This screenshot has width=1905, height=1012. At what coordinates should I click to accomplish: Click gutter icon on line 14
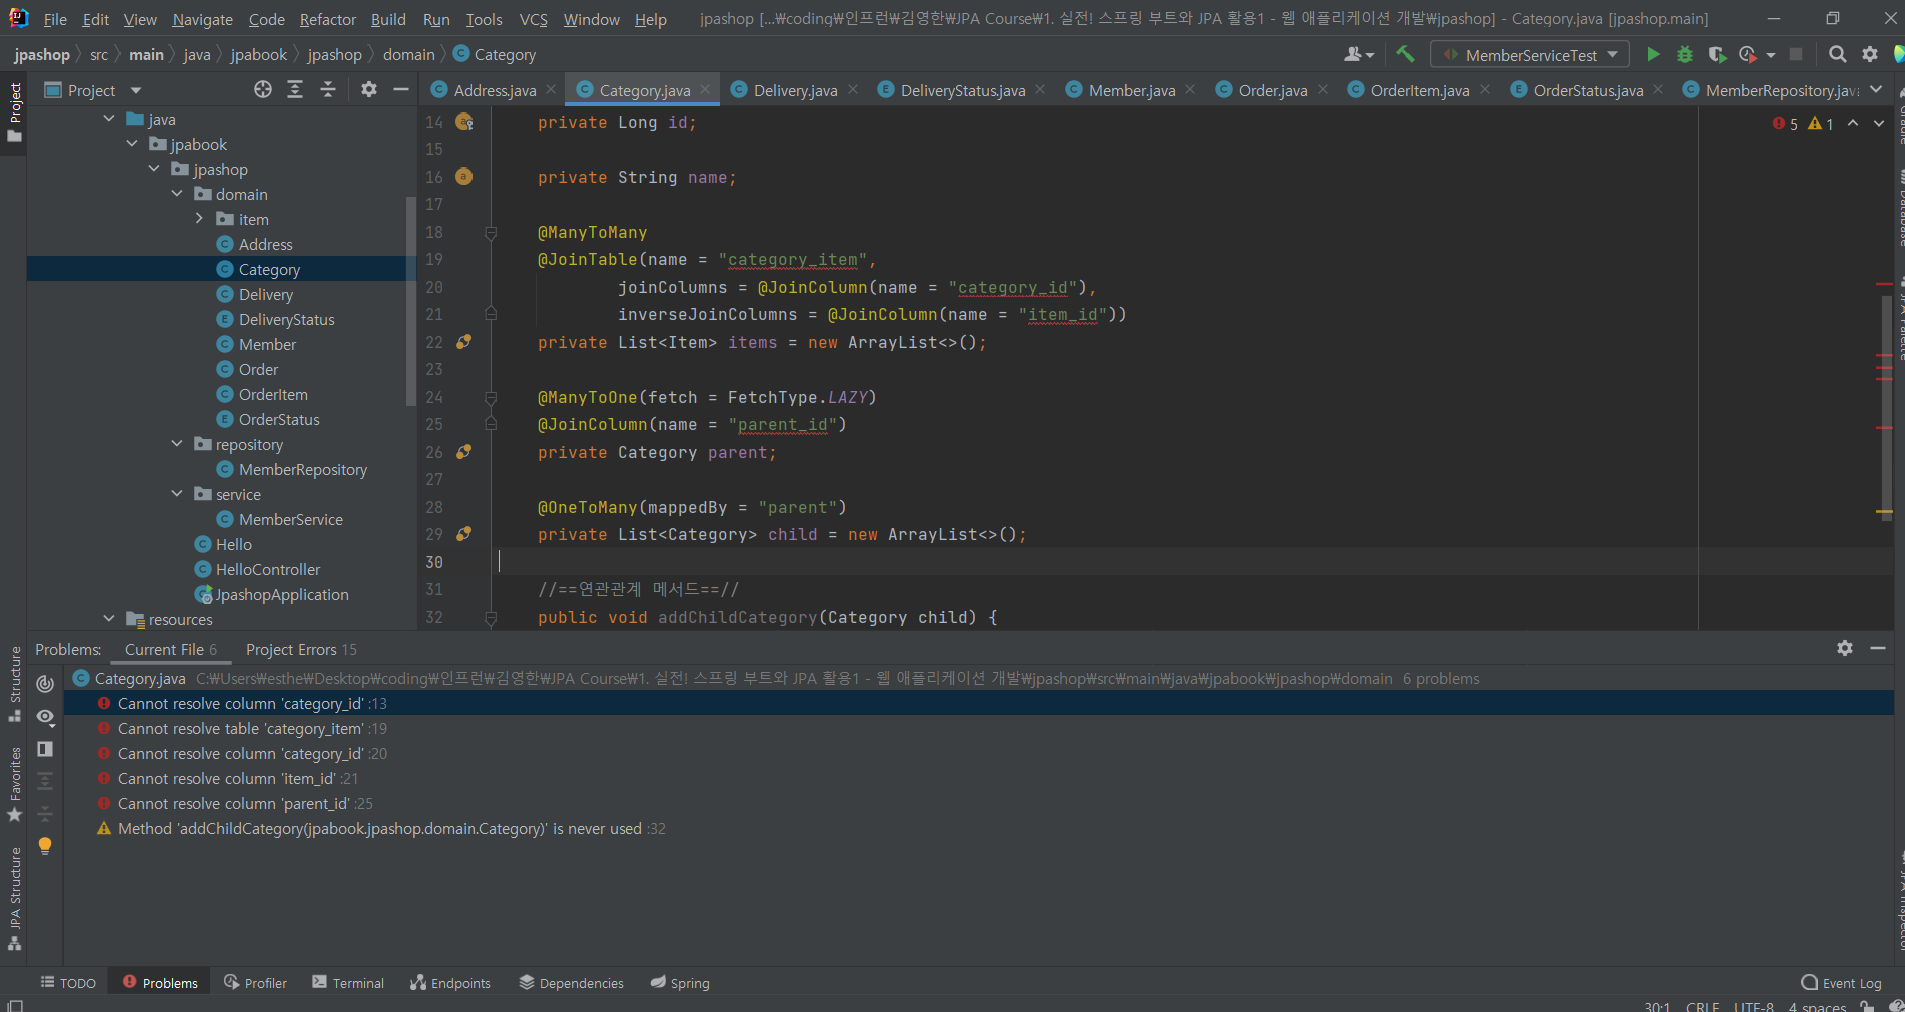point(464,122)
